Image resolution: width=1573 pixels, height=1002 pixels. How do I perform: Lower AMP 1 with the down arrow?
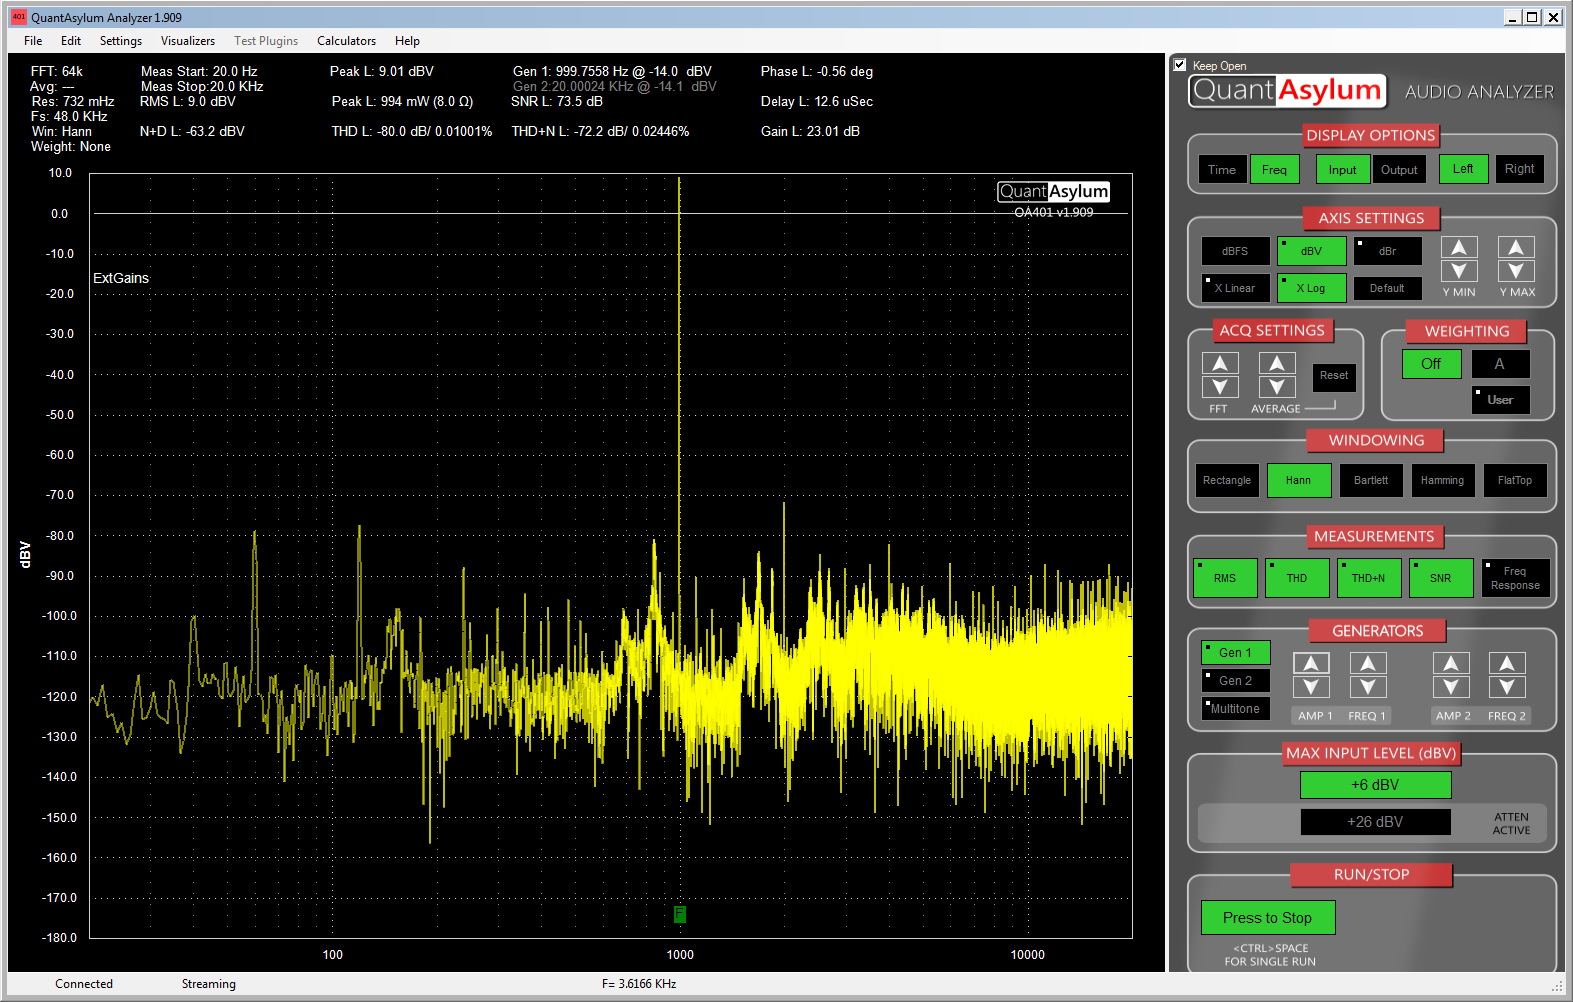pyautogui.click(x=1311, y=687)
